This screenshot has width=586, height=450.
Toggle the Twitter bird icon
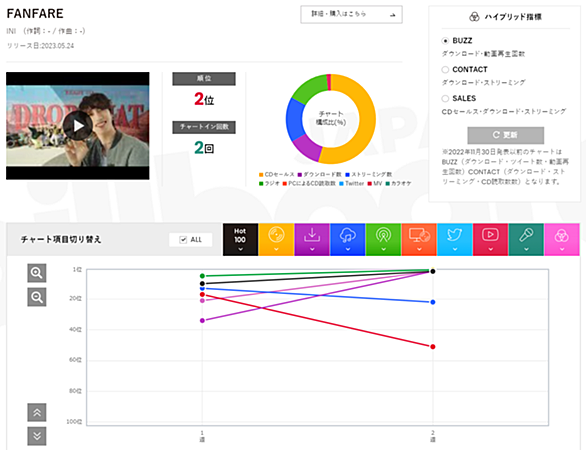[455, 240]
